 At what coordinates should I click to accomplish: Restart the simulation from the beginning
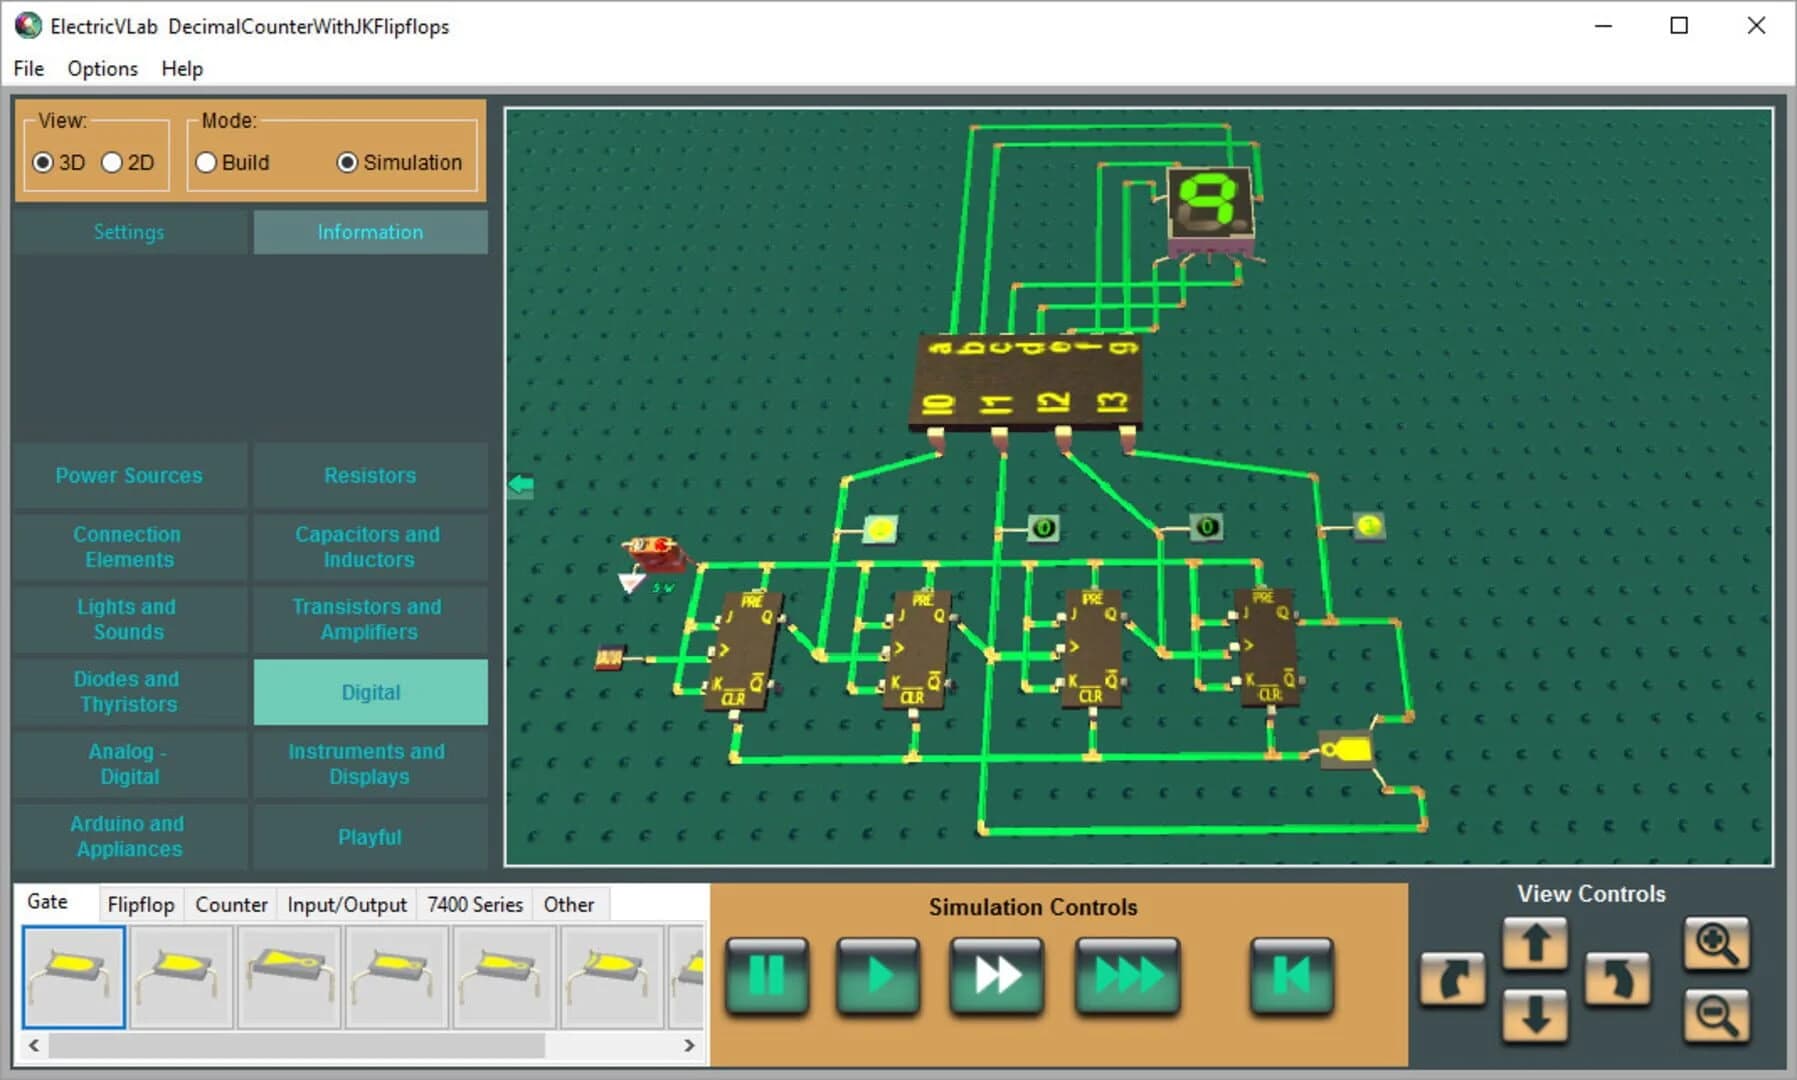1291,976
